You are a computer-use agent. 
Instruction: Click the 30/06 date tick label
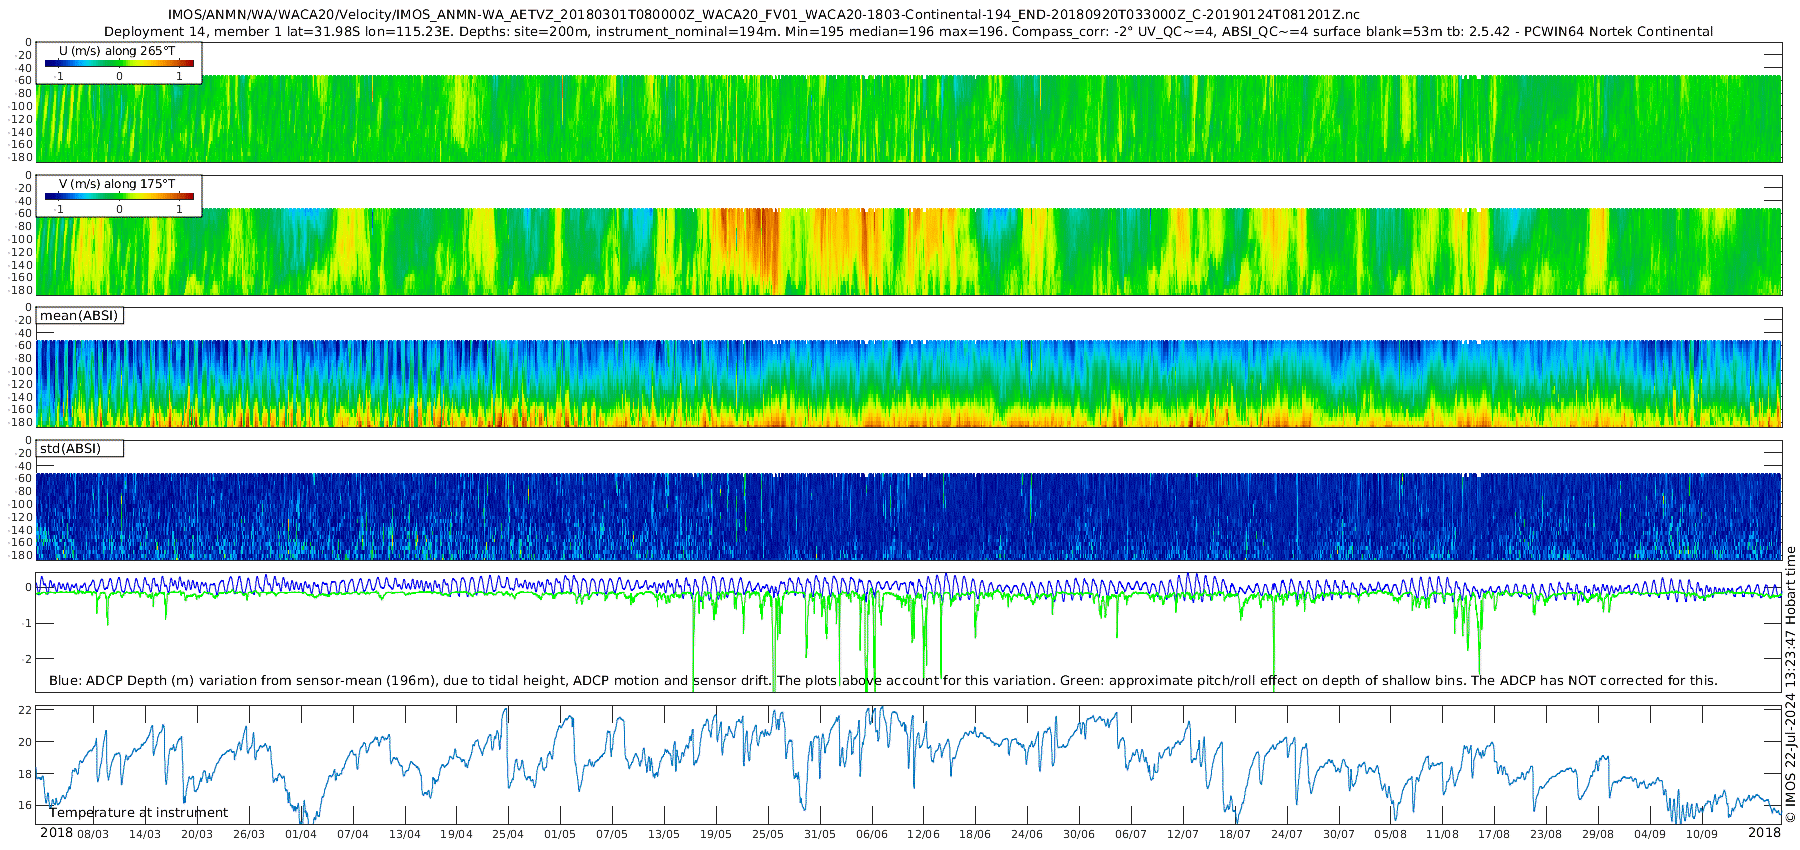pos(1079,834)
